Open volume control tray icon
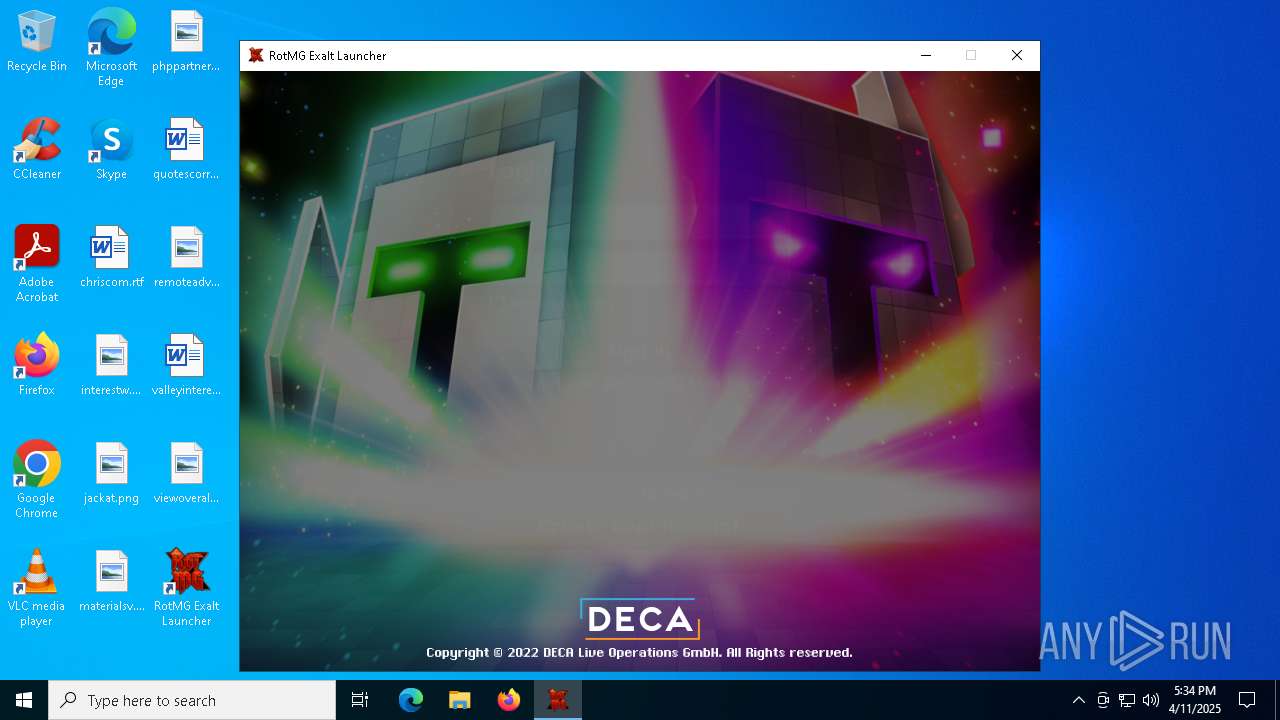The image size is (1280, 720). [x=1151, y=700]
